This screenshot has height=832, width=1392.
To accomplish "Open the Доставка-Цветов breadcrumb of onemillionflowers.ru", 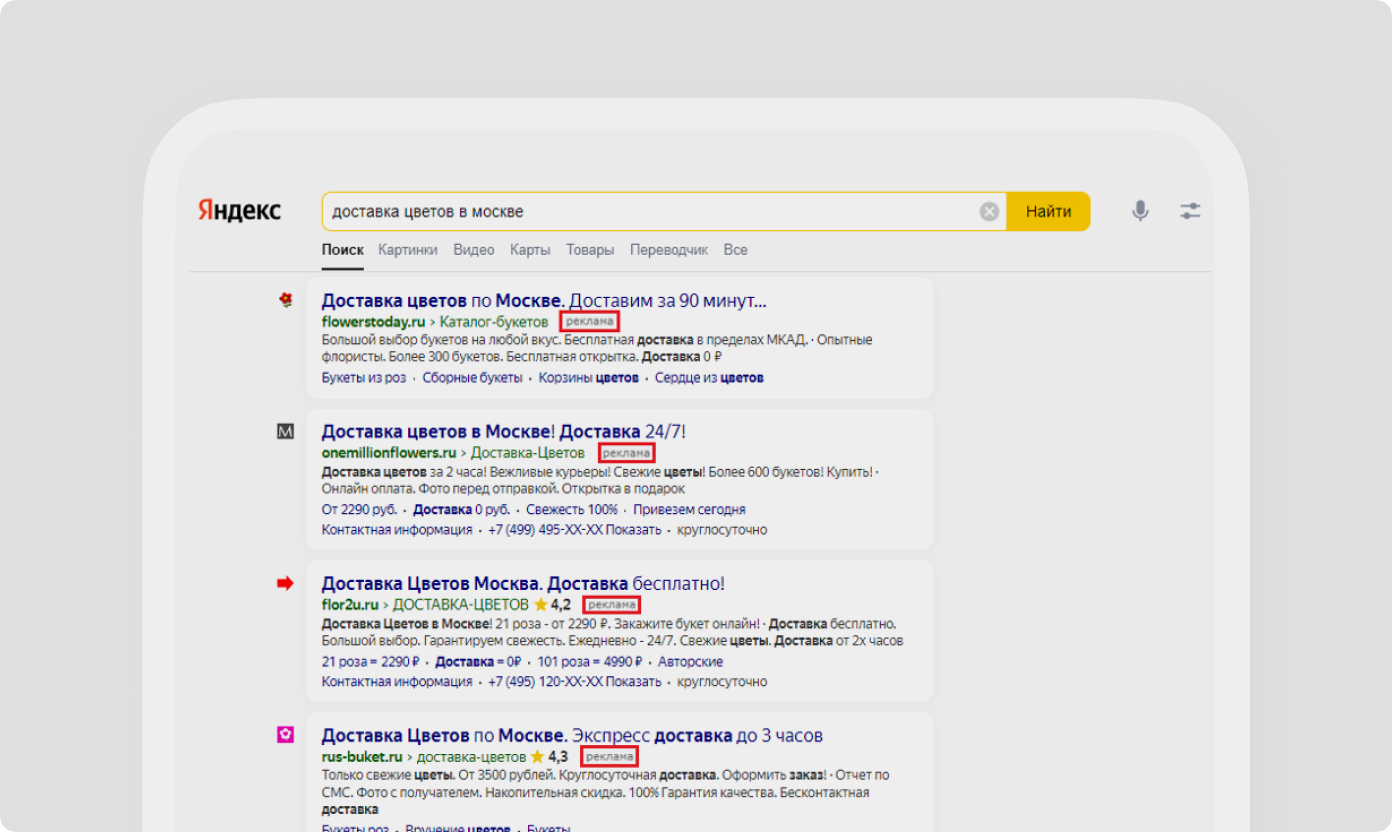I will (528, 453).
